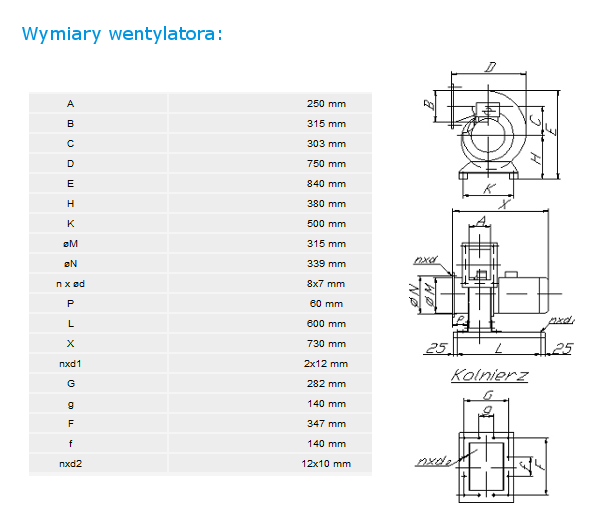Screen dimensions: 600x520
Task: Select the uppercase row label "F"
Action: pyautogui.click(x=70, y=424)
